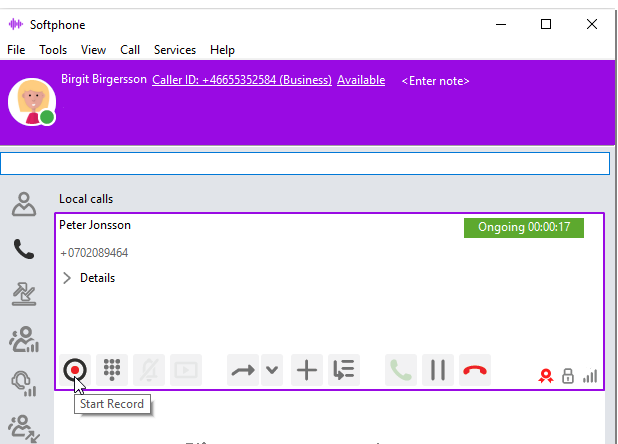Open the headset statistics sidebar icon
Screen dimensions: 618x444
(x=24, y=384)
